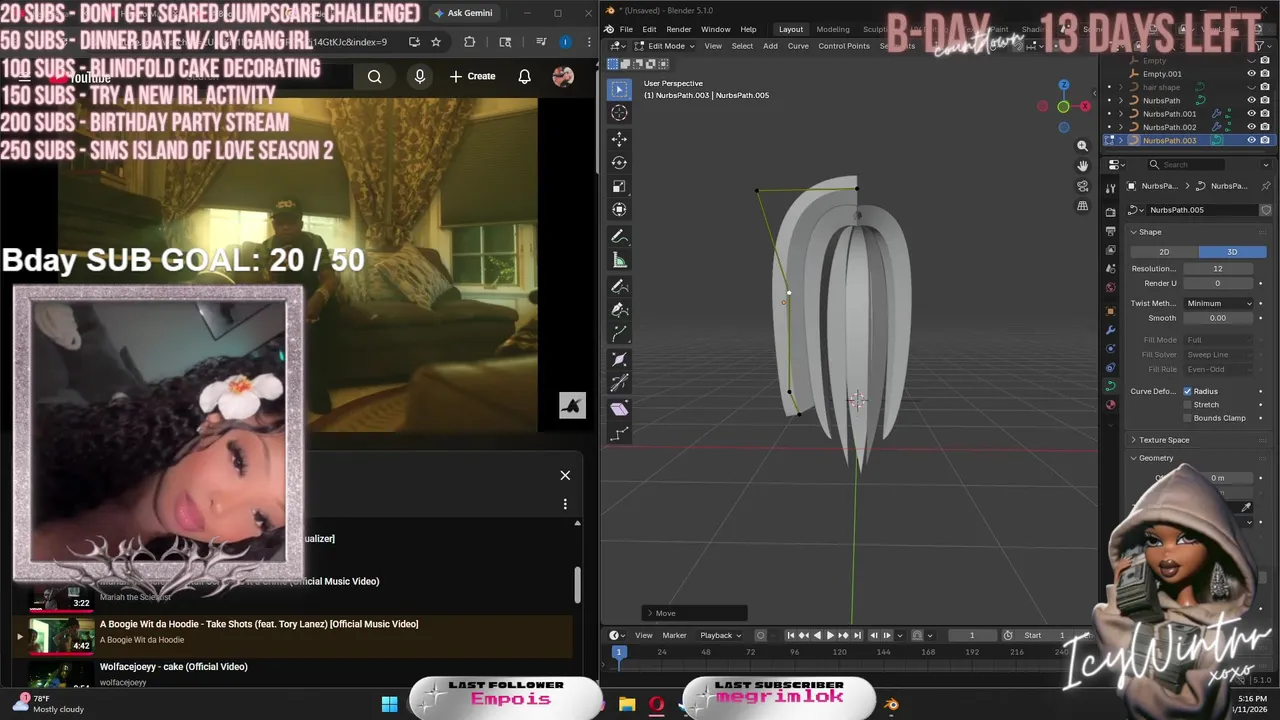Select the curve Tilt tool
Image resolution: width=1280 pixels, height=720 pixels.
619,383
